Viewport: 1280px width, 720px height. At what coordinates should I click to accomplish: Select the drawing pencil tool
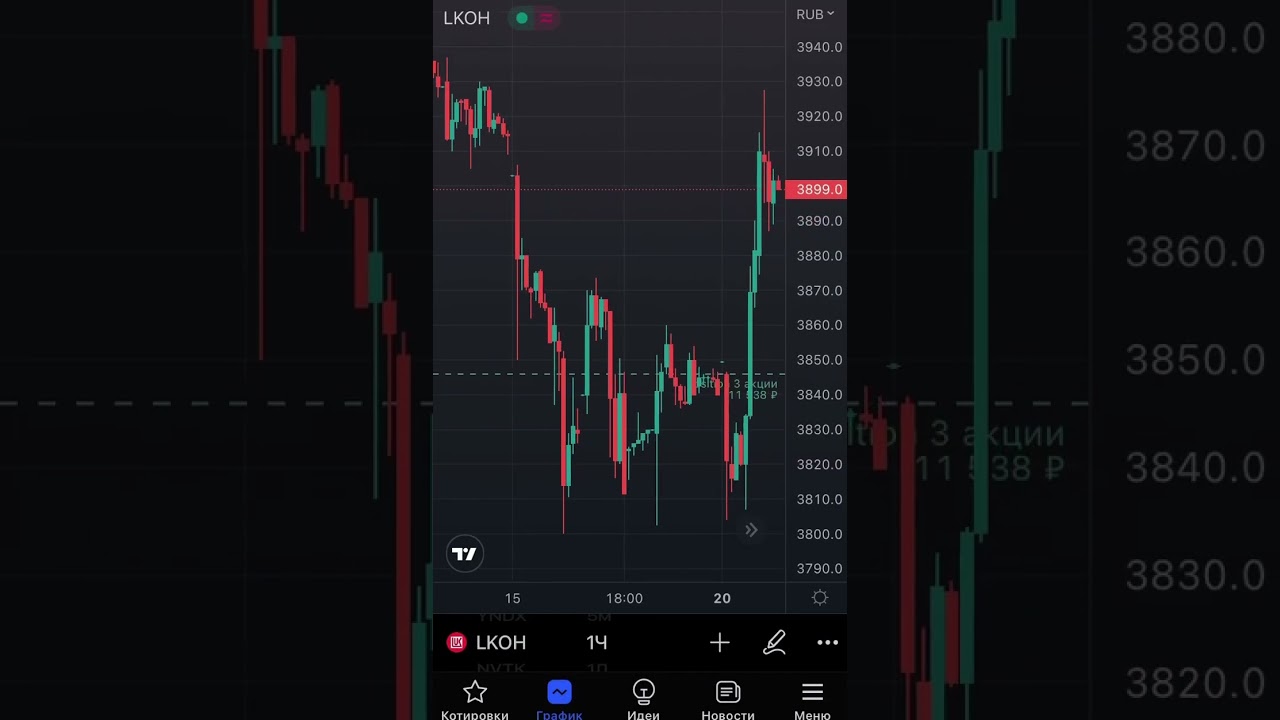pos(774,642)
